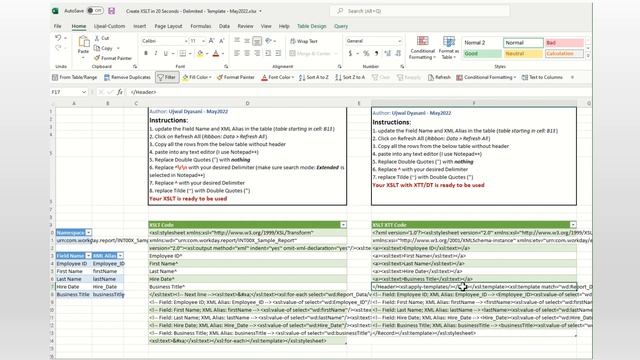Screen dimensions: 640x360
Task: Click the Comma Style icon
Action: click(x=376, y=53)
